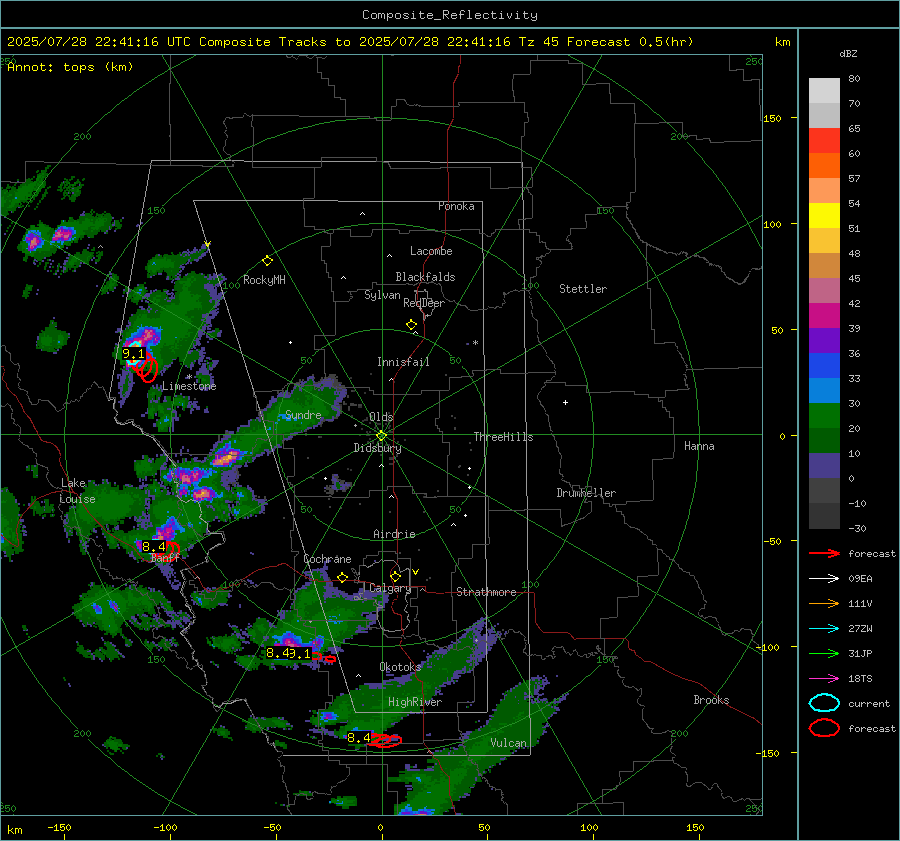Screen dimensions: 900x841
Task: Select the Blackfalds city label
Action: 425,277
